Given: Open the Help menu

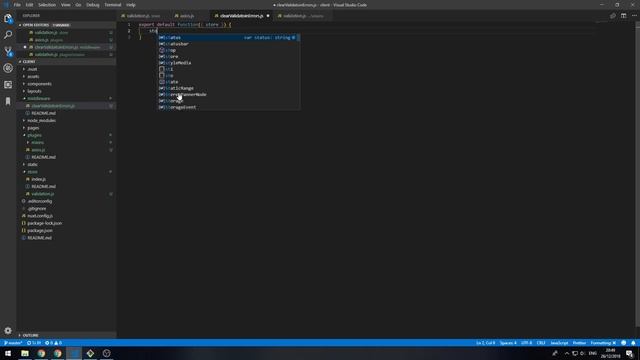Looking at the screenshot, I should [131, 5].
